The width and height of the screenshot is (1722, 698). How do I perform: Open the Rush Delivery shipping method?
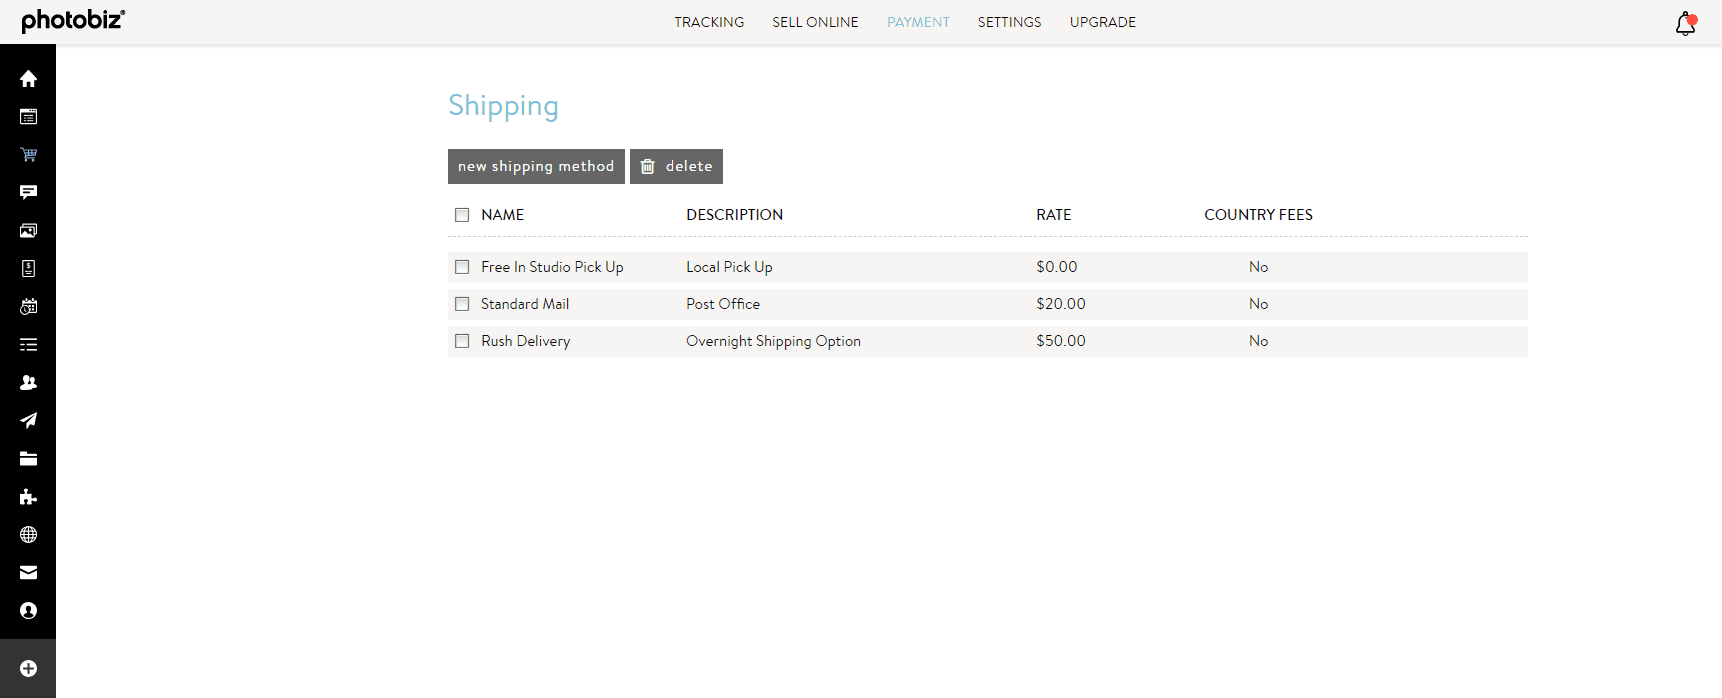(526, 341)
